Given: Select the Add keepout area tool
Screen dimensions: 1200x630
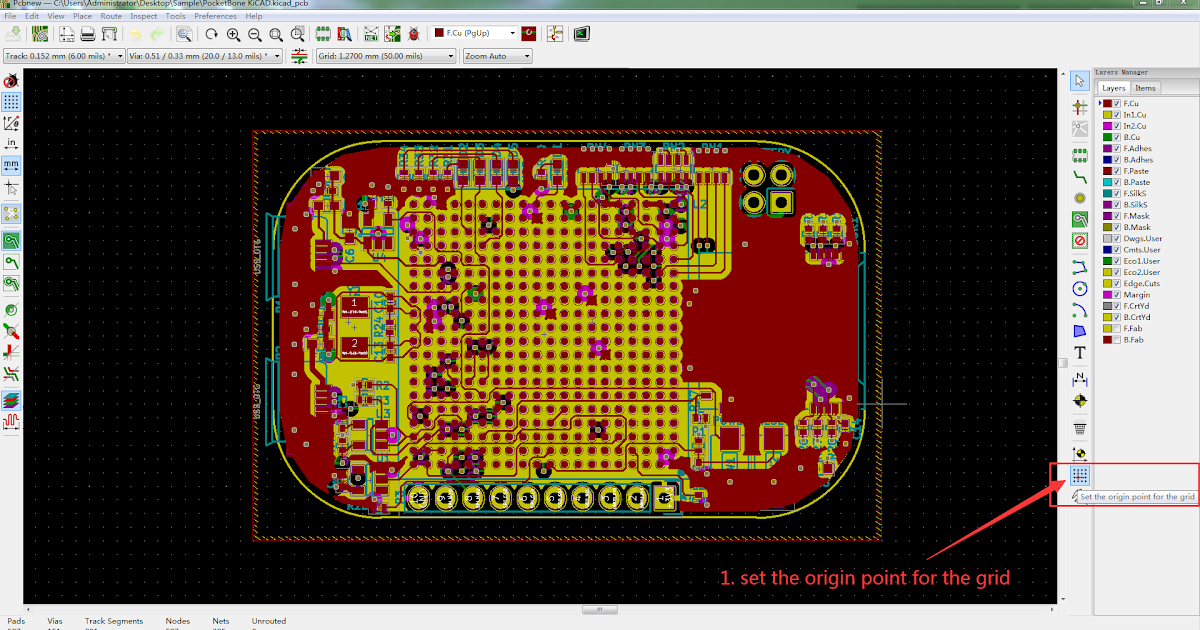Looking at the screenshot, I should [x=1079, y=241].
